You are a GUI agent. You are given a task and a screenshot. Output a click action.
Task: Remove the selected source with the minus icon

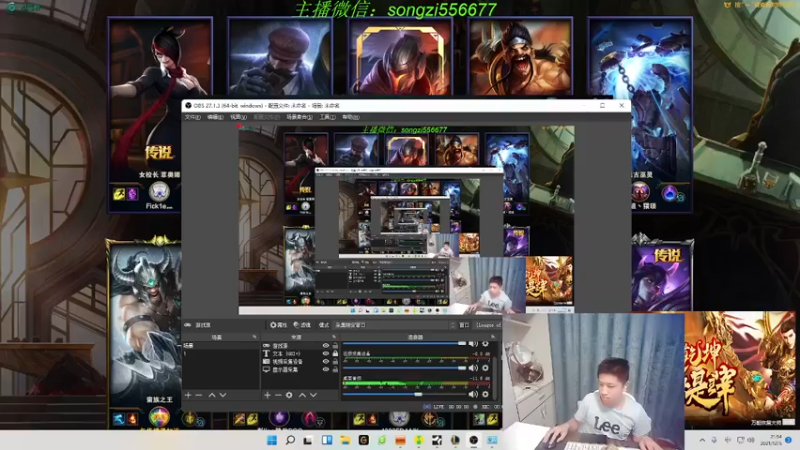click(x=278, y=395)
